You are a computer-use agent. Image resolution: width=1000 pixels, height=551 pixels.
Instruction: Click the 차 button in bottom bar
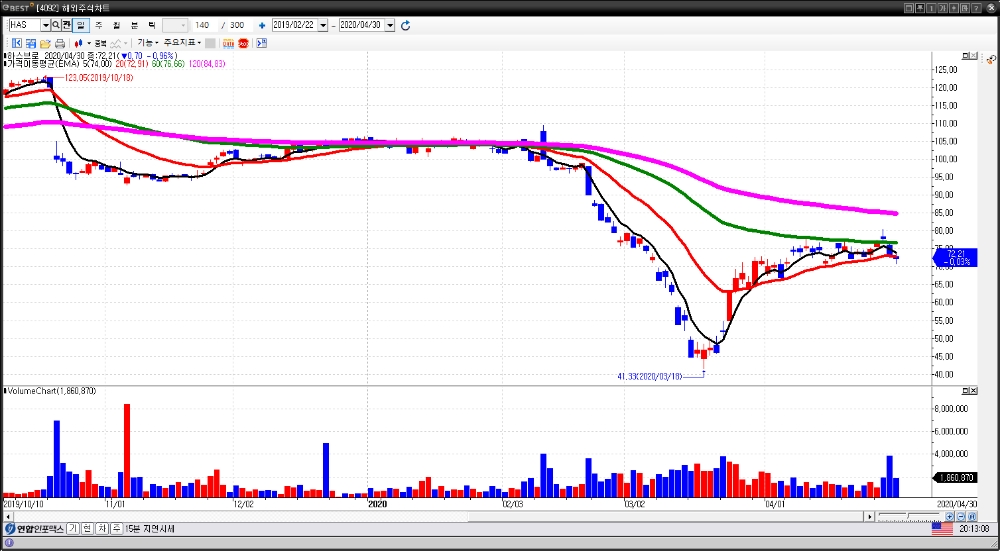pyautogui.click(x=102, y=528)
